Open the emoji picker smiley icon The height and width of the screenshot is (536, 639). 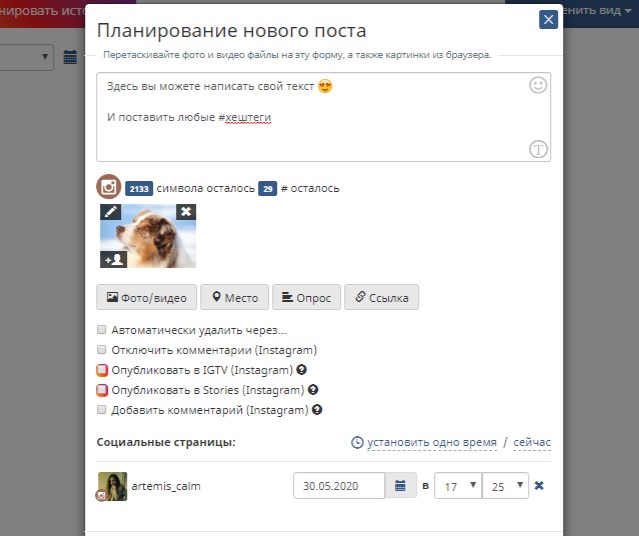pos(538,85)
